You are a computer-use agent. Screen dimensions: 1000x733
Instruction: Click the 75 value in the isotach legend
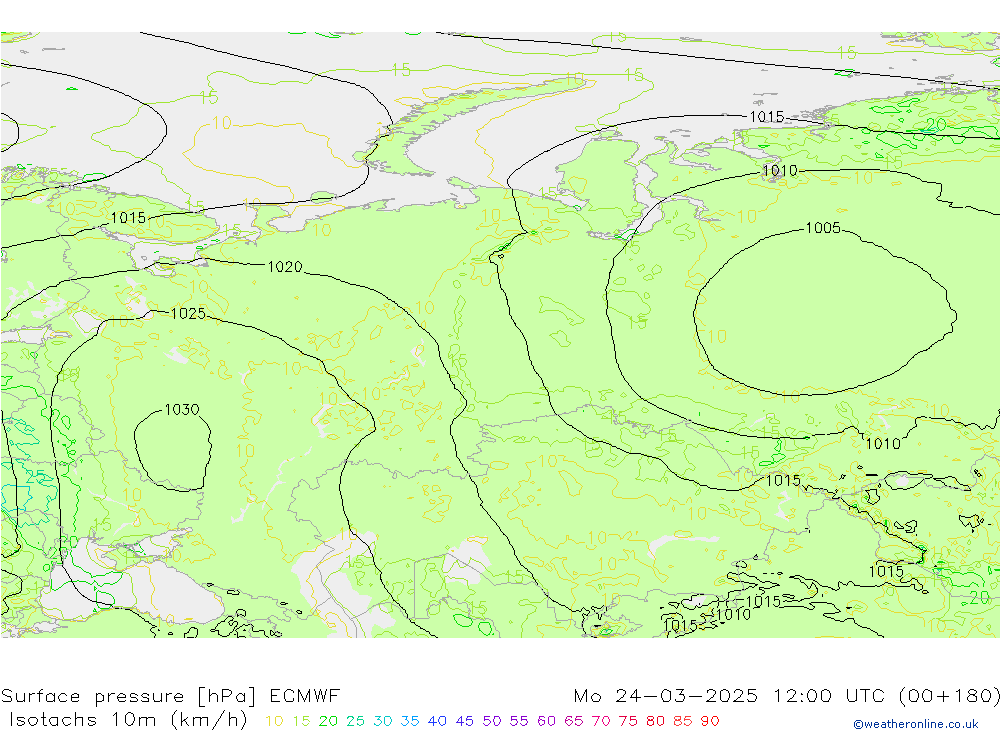coord(628,721)
